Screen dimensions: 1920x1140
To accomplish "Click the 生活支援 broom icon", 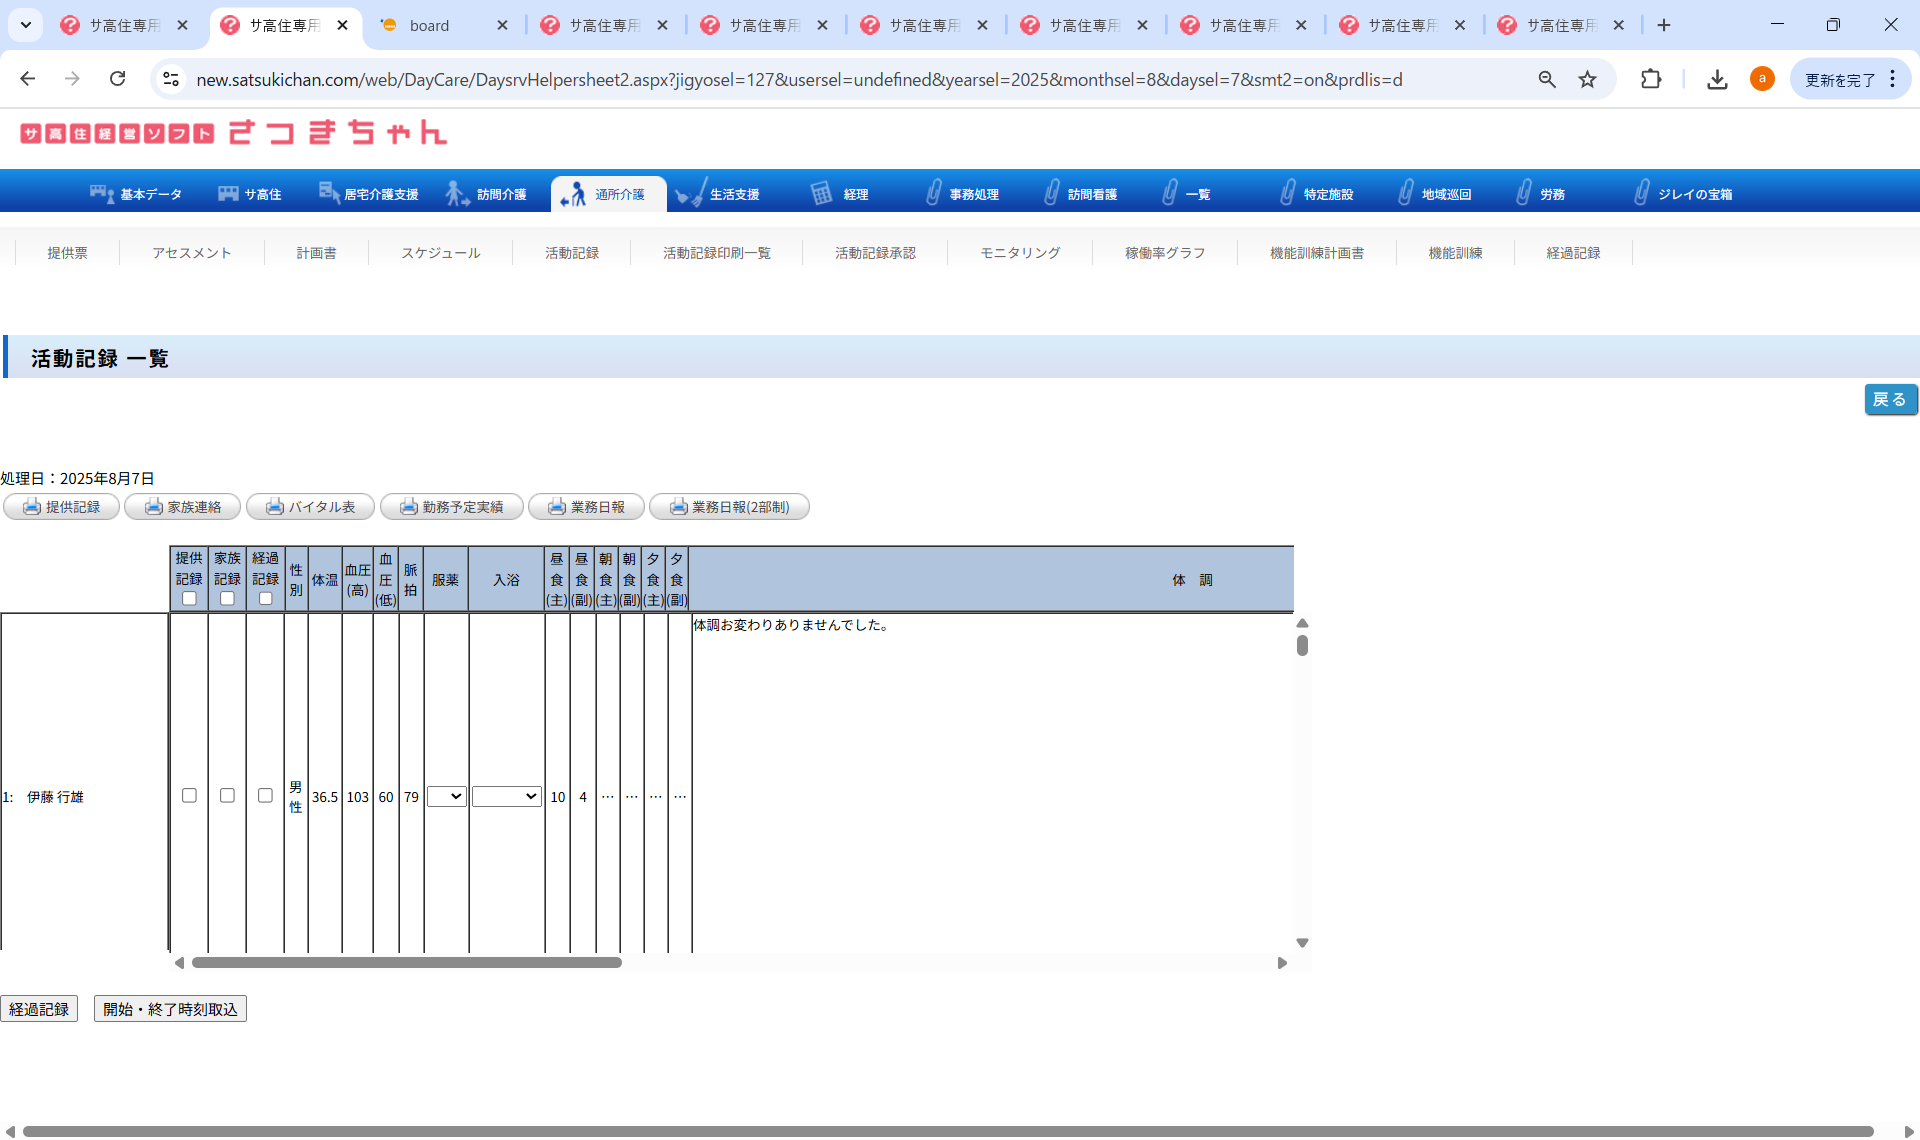I will 690,194.
